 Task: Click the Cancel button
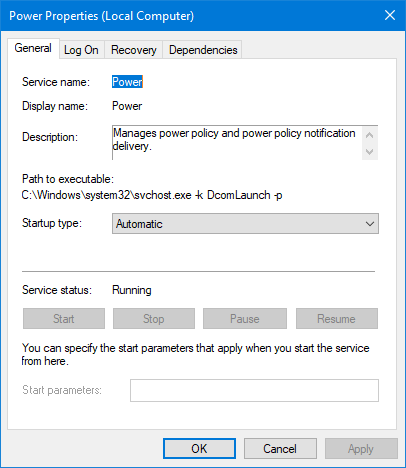click(280, 449)
